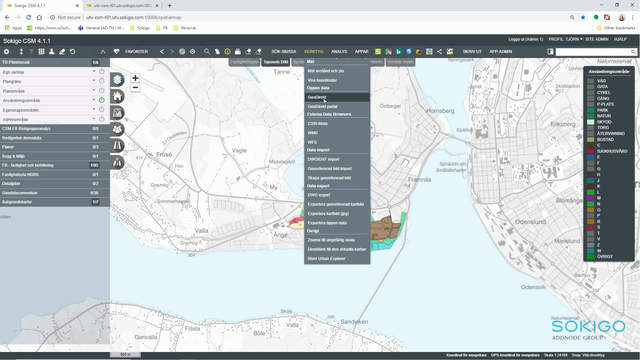The height and width of the screenshot is (360, 640).
Task: Select the pencil edit icon
Action: point(62,52)
